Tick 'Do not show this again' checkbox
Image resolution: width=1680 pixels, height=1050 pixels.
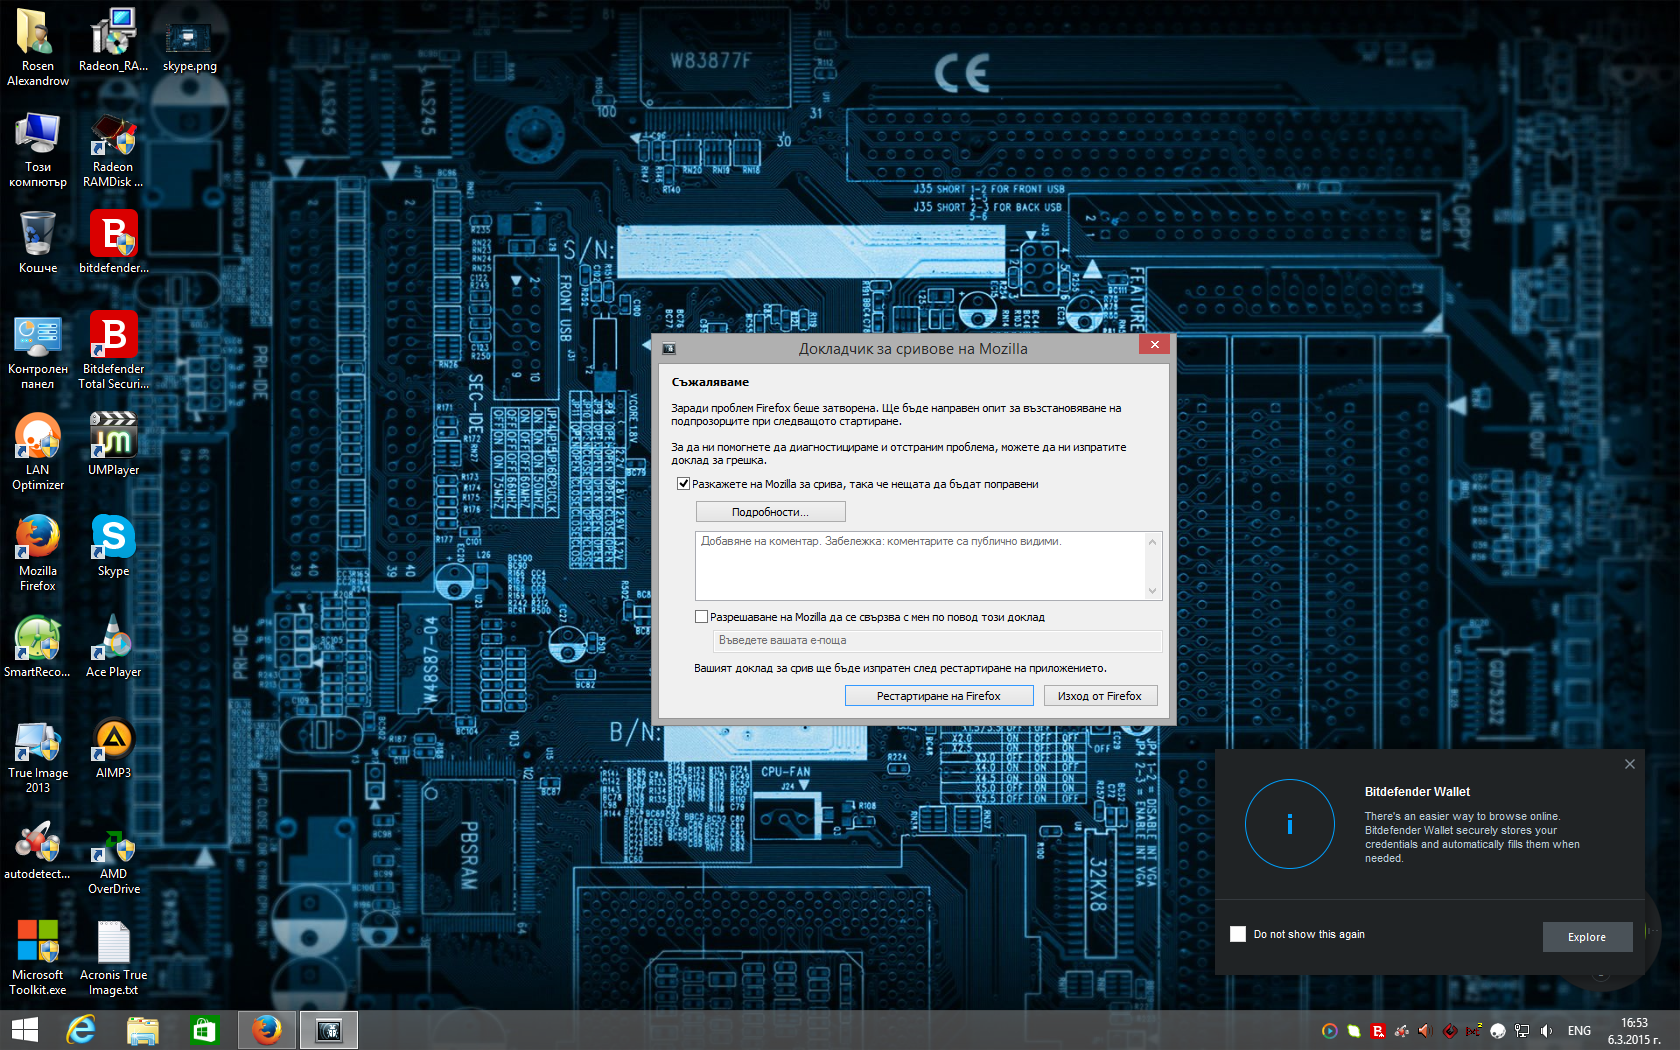[x=1238, y=934]
